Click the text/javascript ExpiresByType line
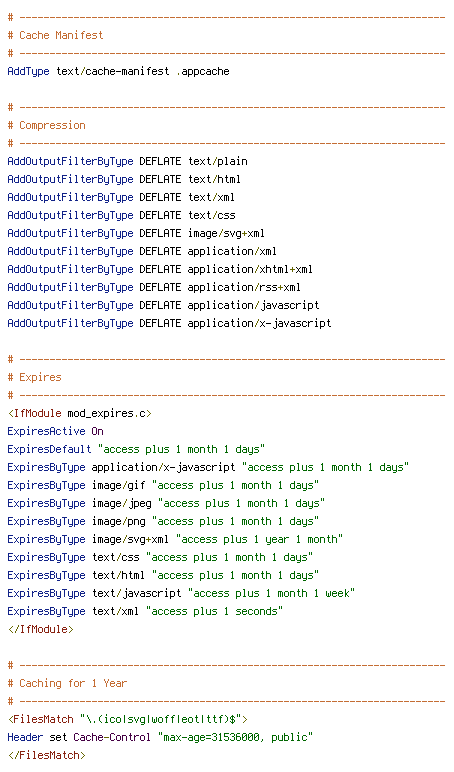Image resolution: width=454 pixels, height=772 pixels. (181, 594)
